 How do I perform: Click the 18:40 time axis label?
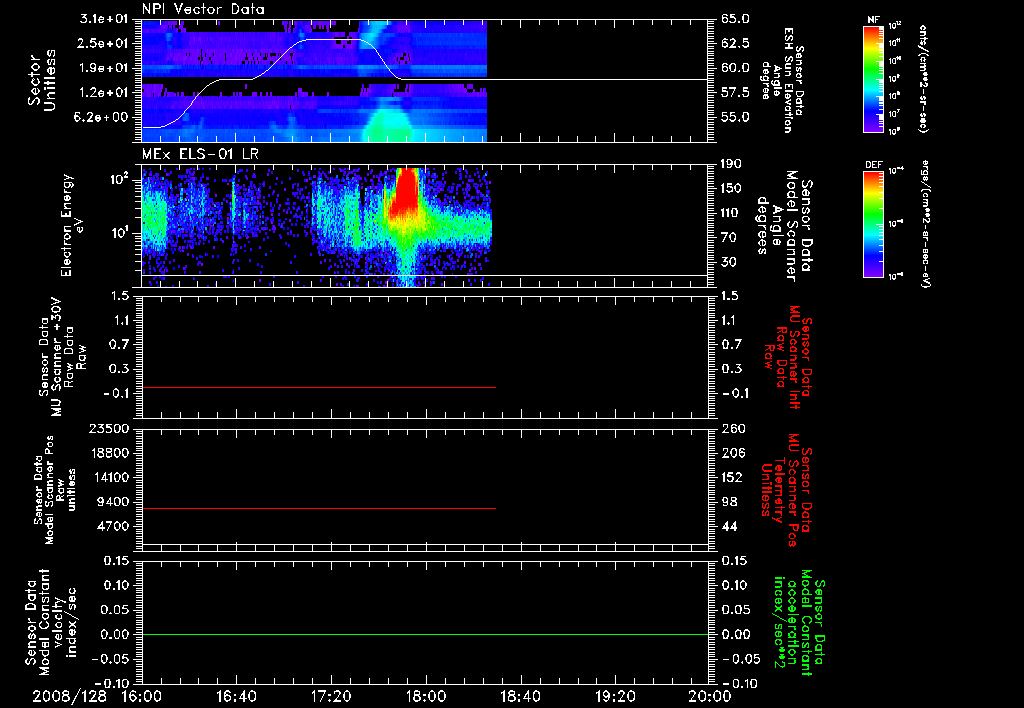pyautogui.click(x=520, y=696)
